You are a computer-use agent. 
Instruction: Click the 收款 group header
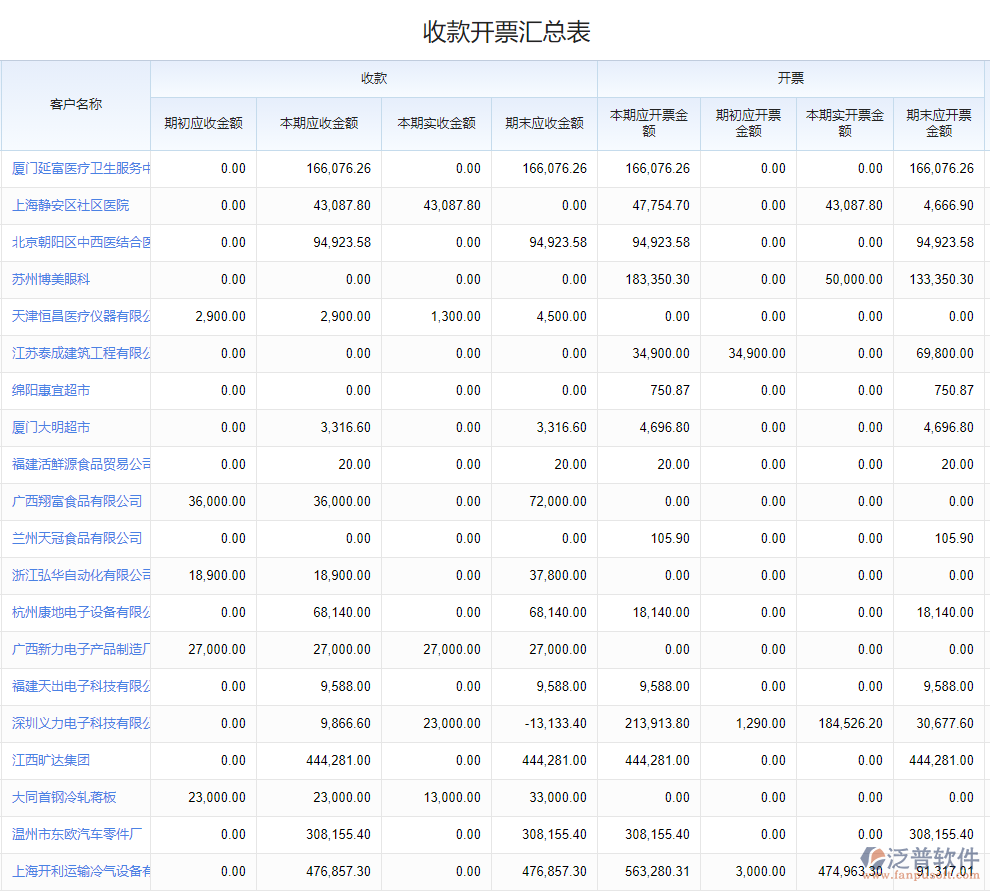(374, 78)
